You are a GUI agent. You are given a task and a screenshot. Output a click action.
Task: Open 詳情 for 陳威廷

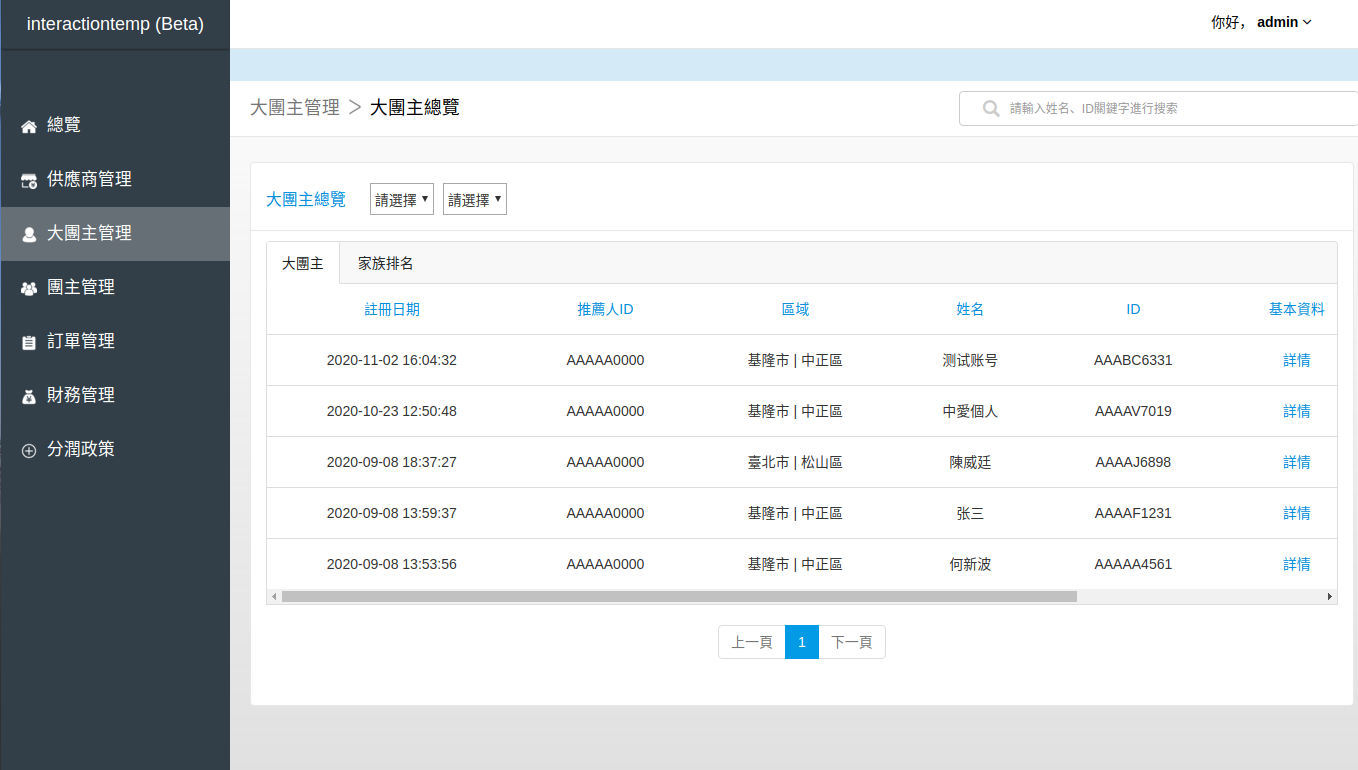click(1297, 462)
